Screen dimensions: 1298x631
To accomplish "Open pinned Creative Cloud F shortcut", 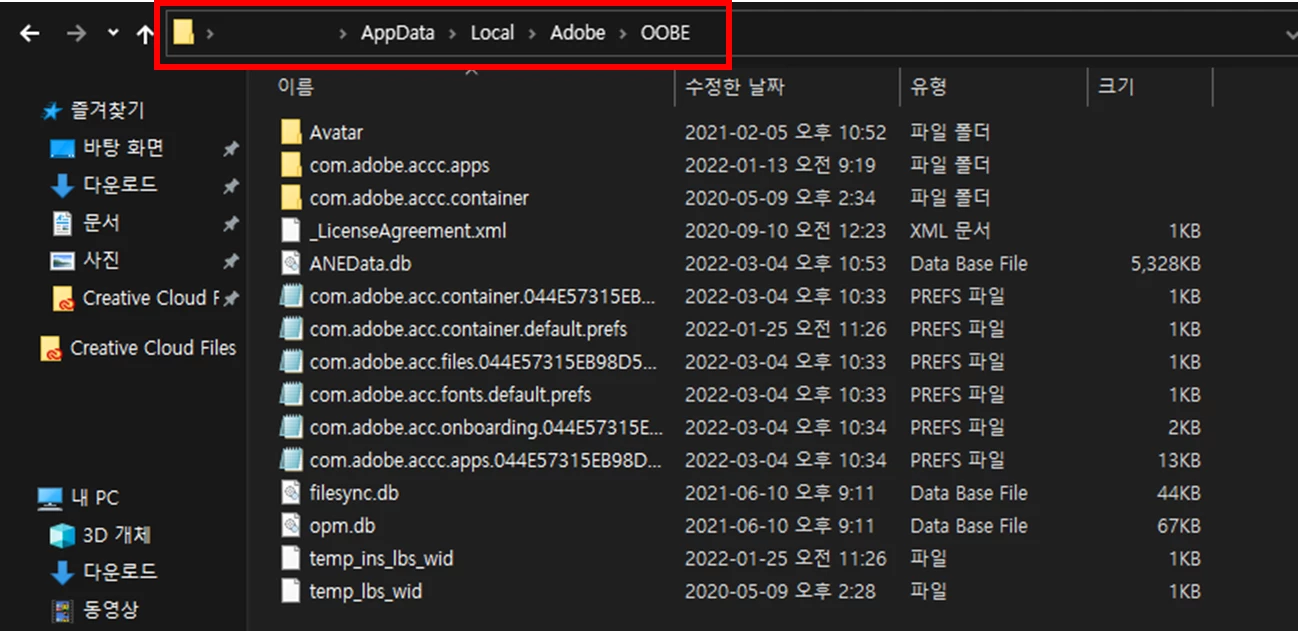I will [x=151, y=298].
